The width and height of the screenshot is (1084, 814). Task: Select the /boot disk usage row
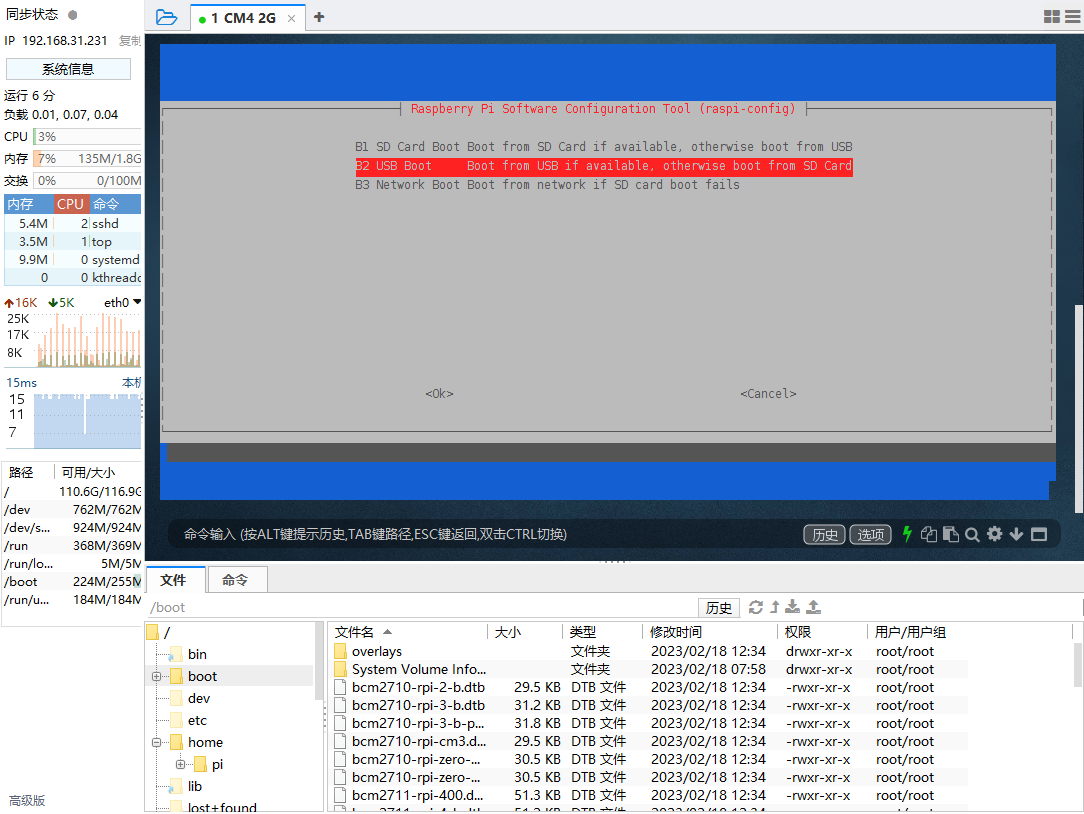(x=73, y=582)
